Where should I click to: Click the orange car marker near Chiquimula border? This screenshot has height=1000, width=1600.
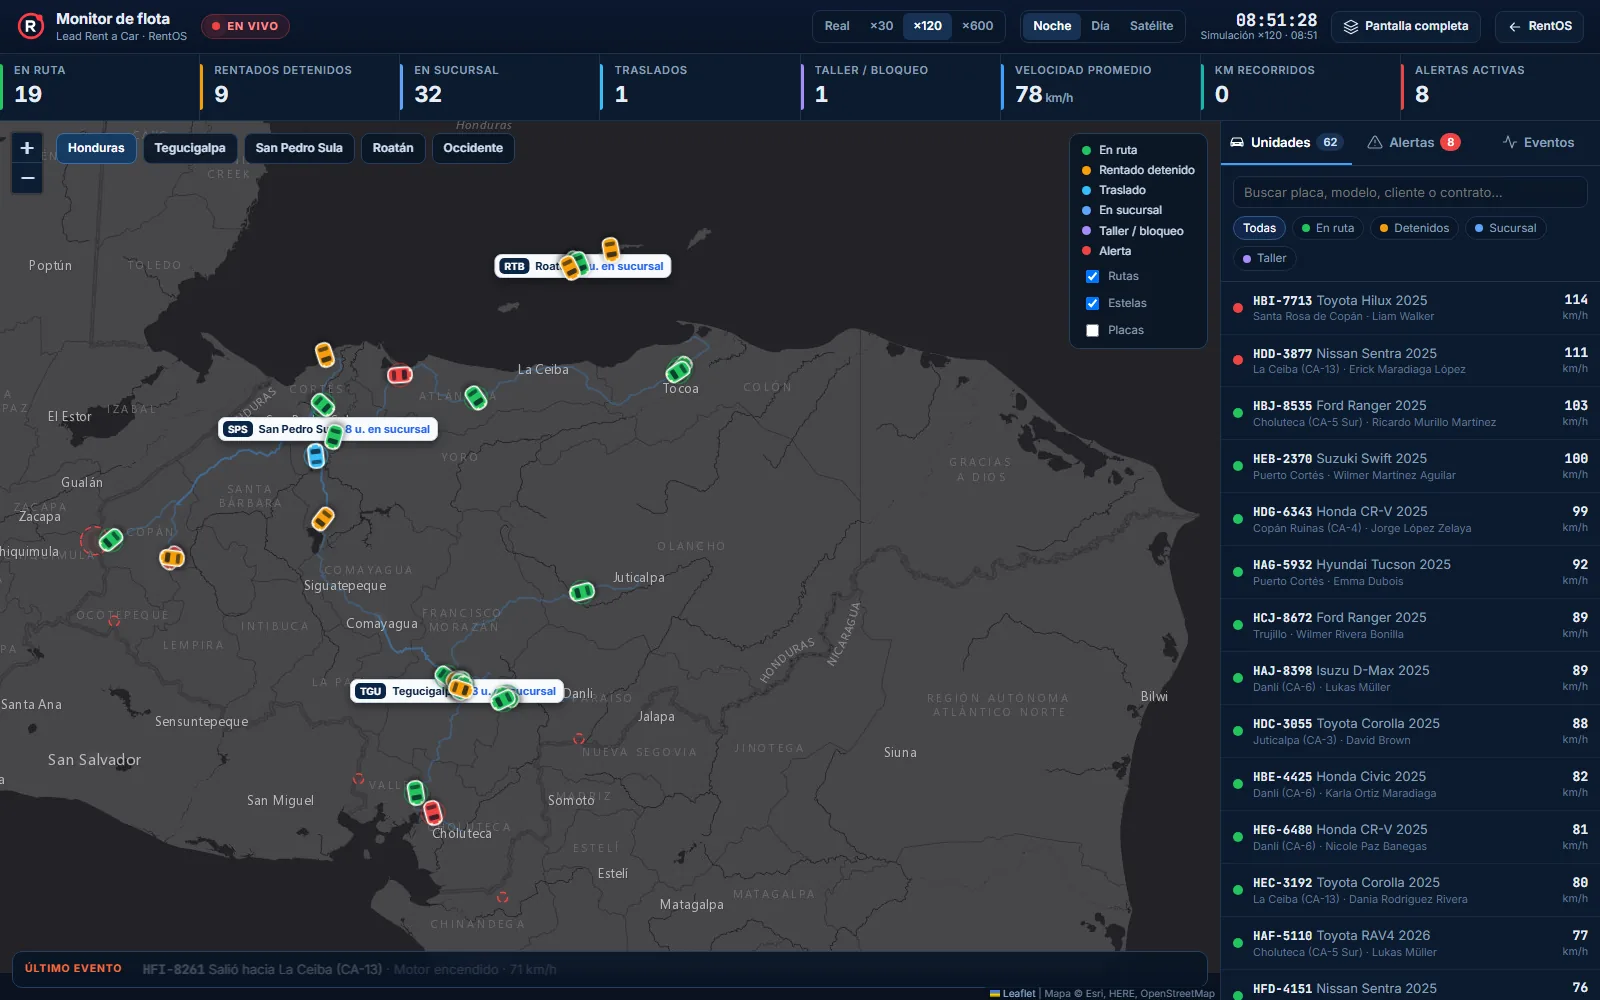point(172,558)
